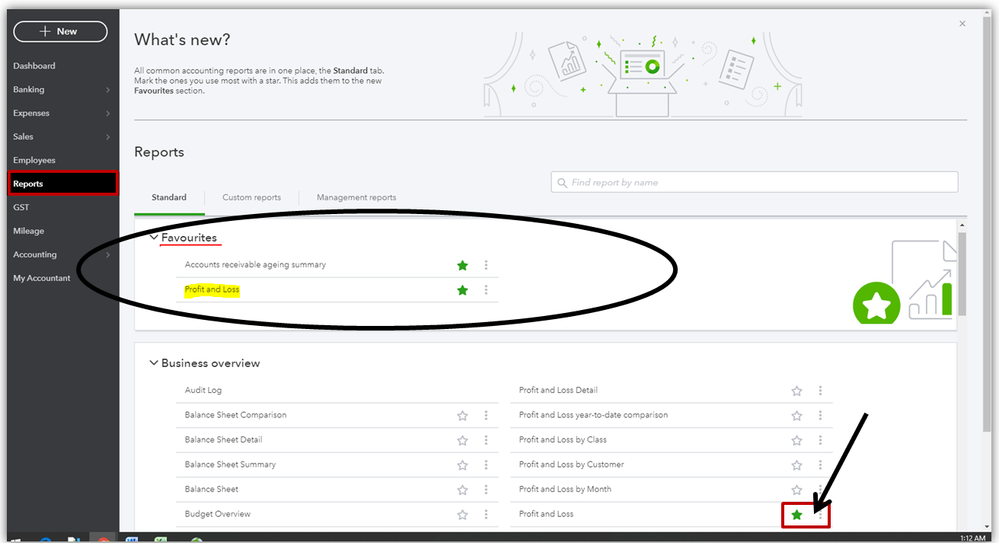
Task: Open more options for Balance Sheet
Action: (486, 490)
